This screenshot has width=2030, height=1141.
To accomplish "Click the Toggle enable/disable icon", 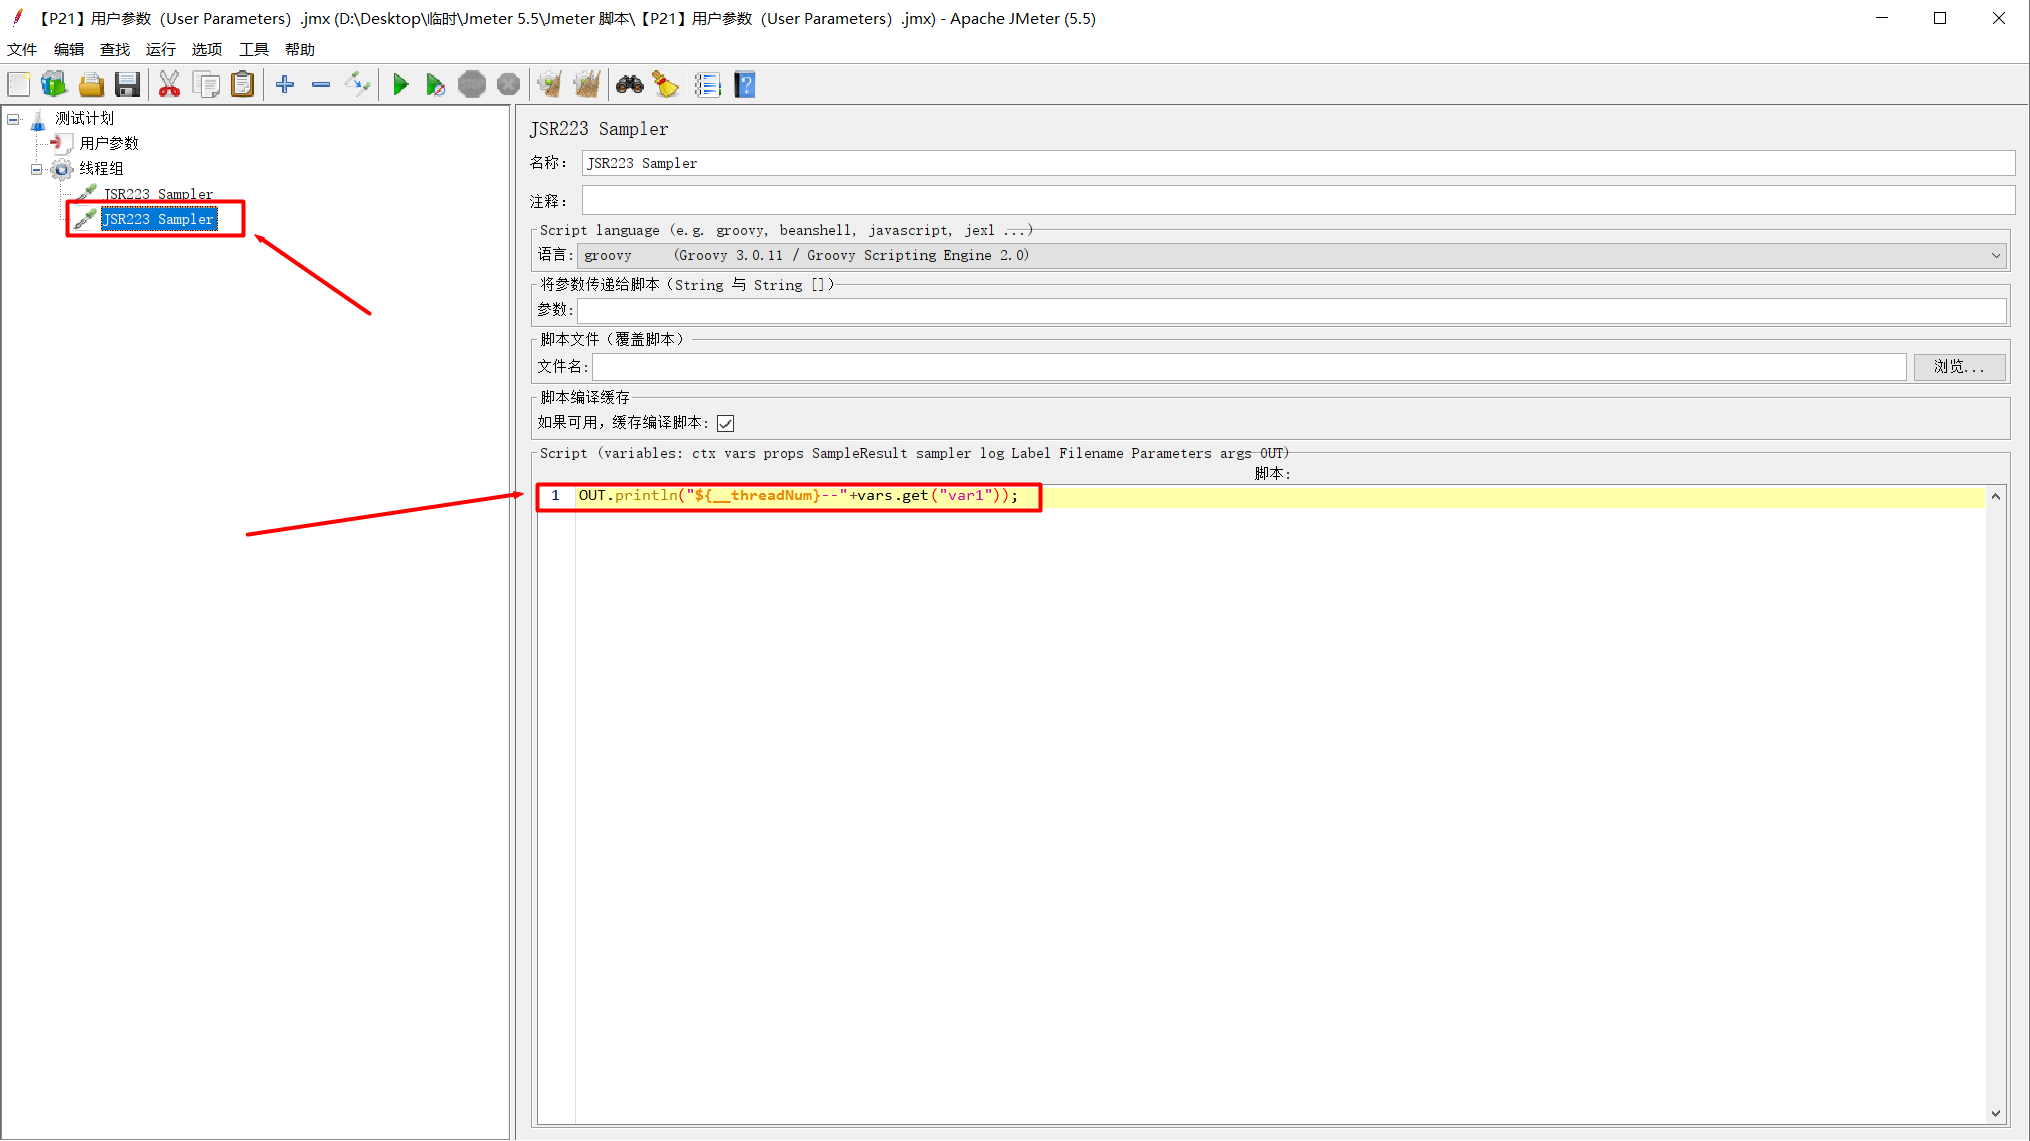I will pos(357,85).
